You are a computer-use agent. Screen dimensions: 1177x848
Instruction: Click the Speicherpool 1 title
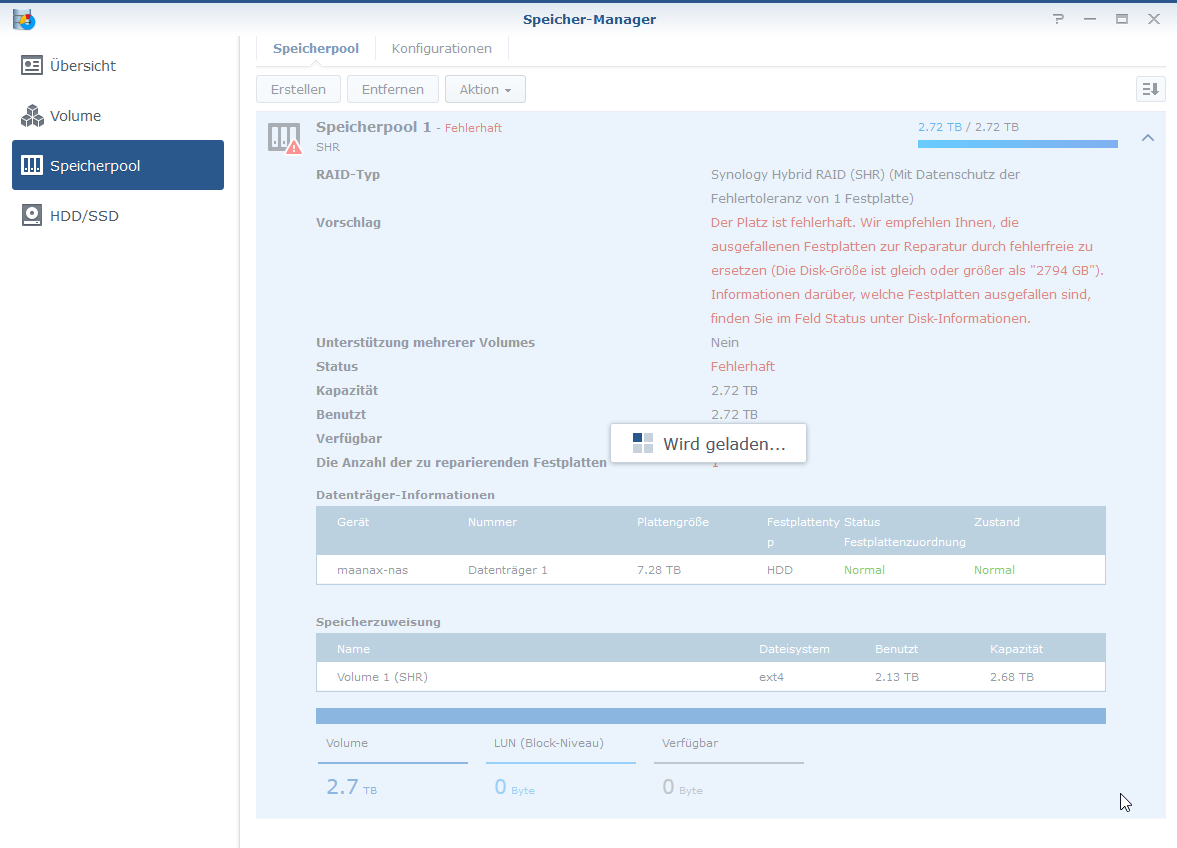coord(373,127)
